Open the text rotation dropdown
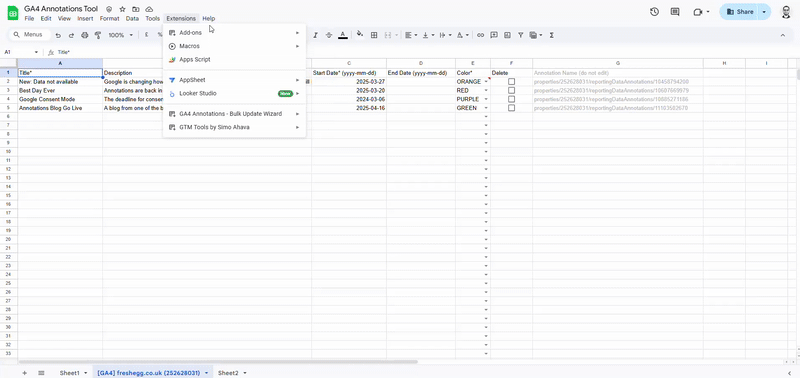The width and height of the screenshot is (800, 378). coord(462,35)
